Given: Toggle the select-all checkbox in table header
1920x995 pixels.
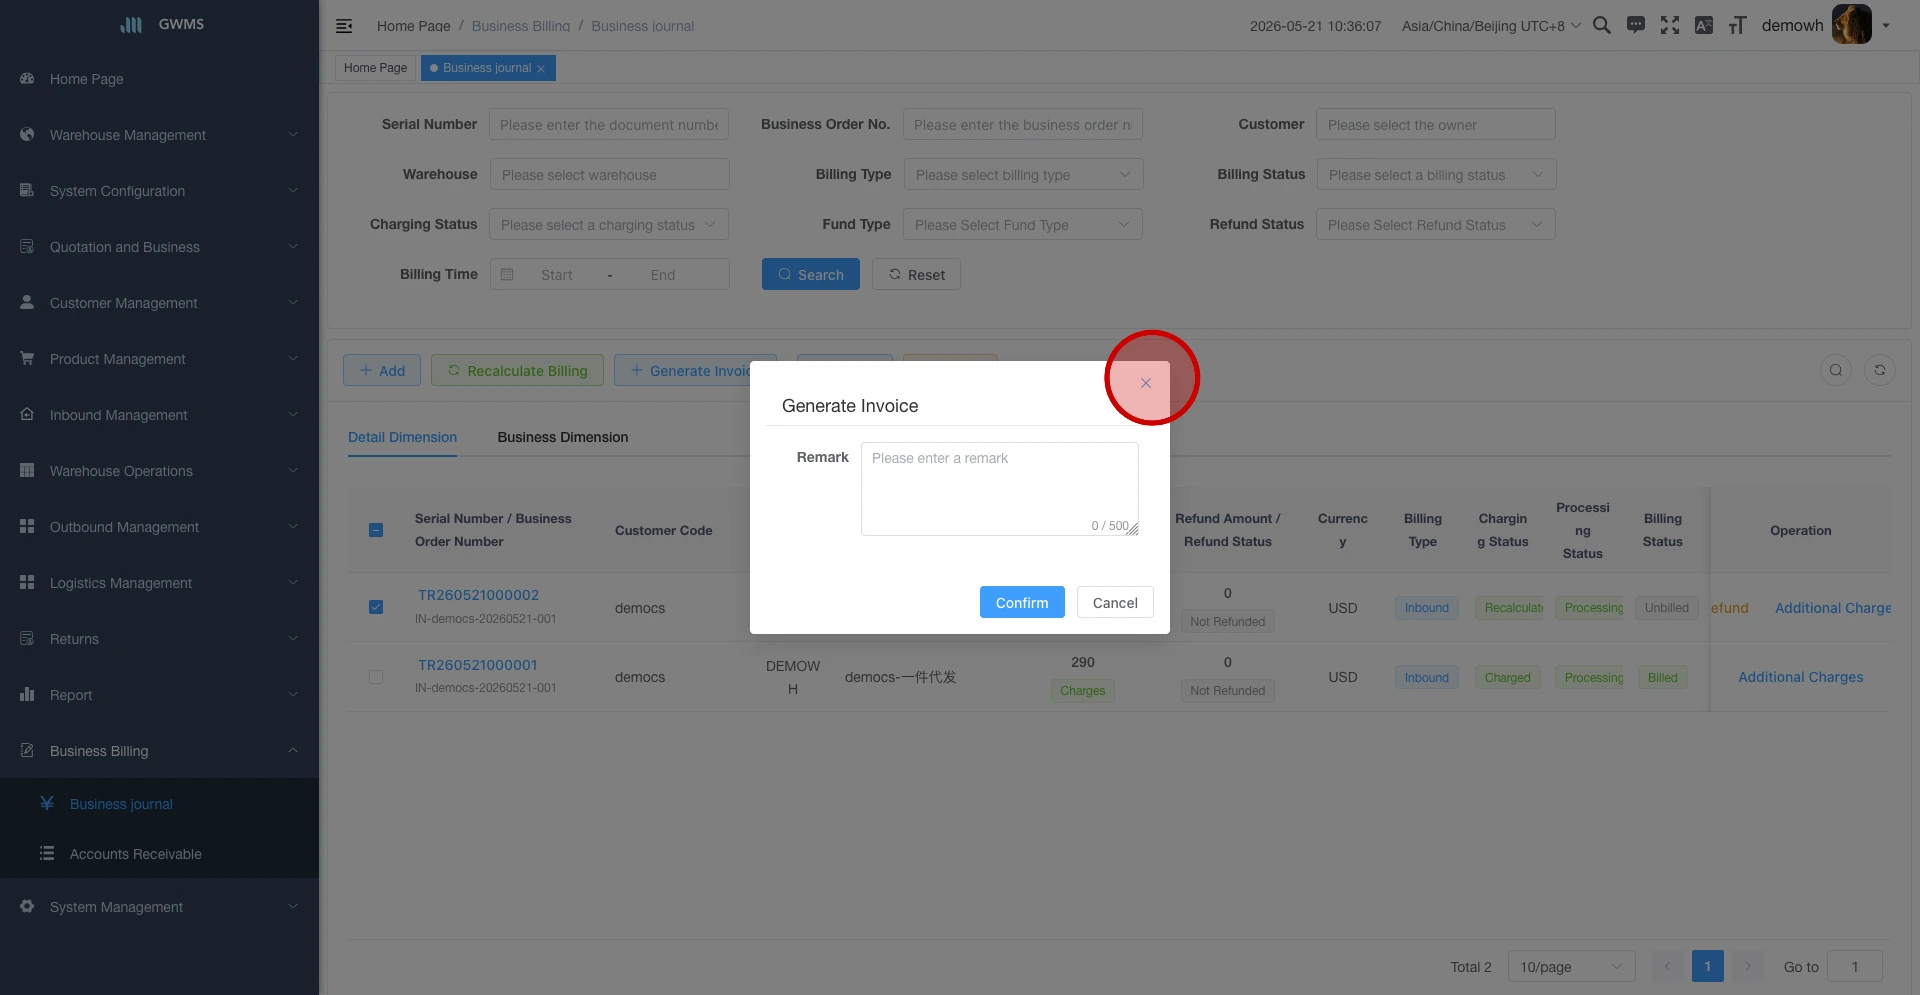Looking at the screenshot, I should pyautogui.click(x=376, y=530).
